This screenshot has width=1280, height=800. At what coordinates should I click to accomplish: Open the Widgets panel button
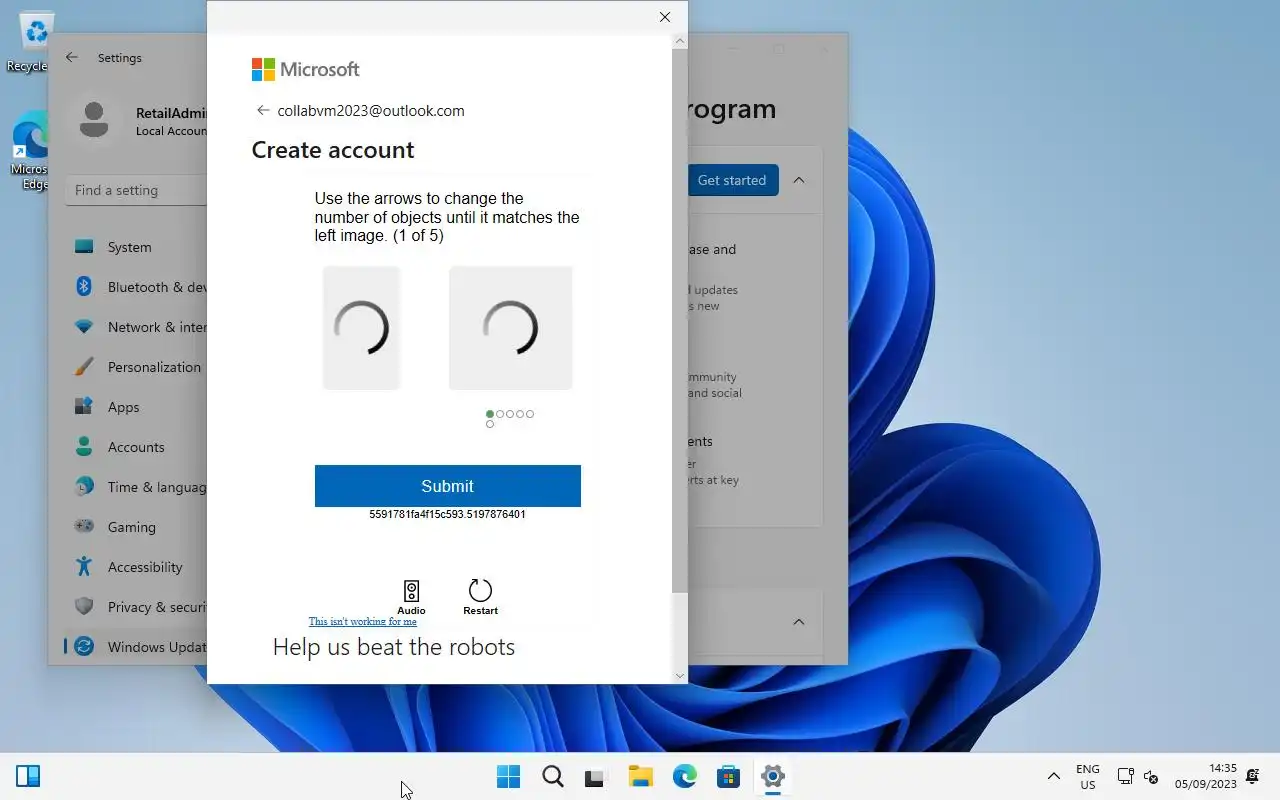point(28,776)
